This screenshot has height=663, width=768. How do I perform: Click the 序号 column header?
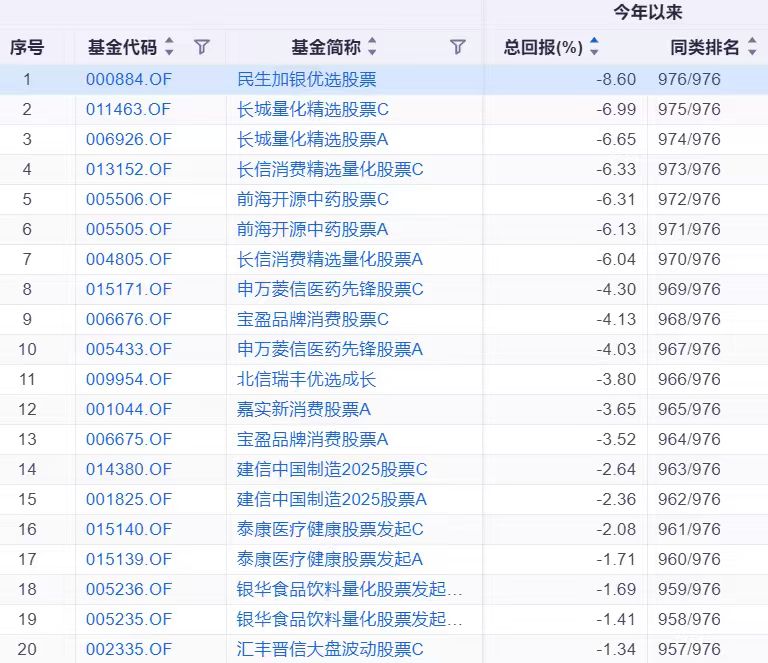tap(27, 47)
